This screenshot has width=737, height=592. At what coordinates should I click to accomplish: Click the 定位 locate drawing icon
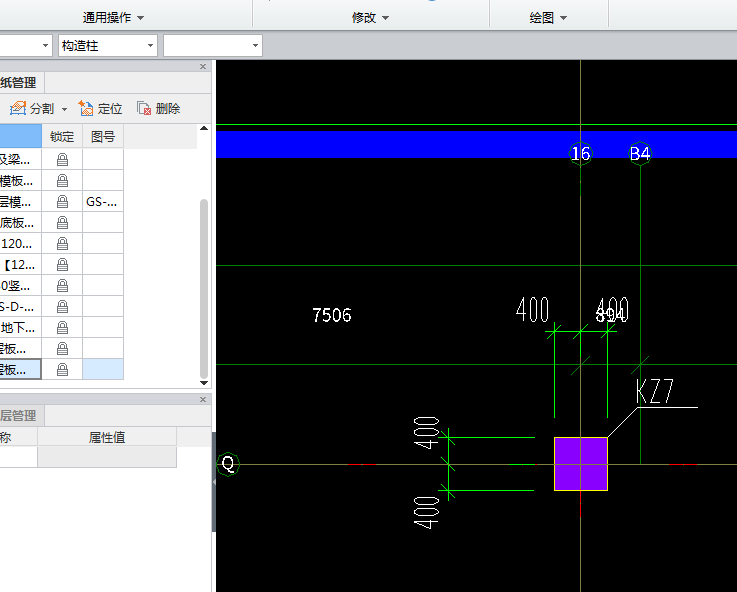[86, 109]
